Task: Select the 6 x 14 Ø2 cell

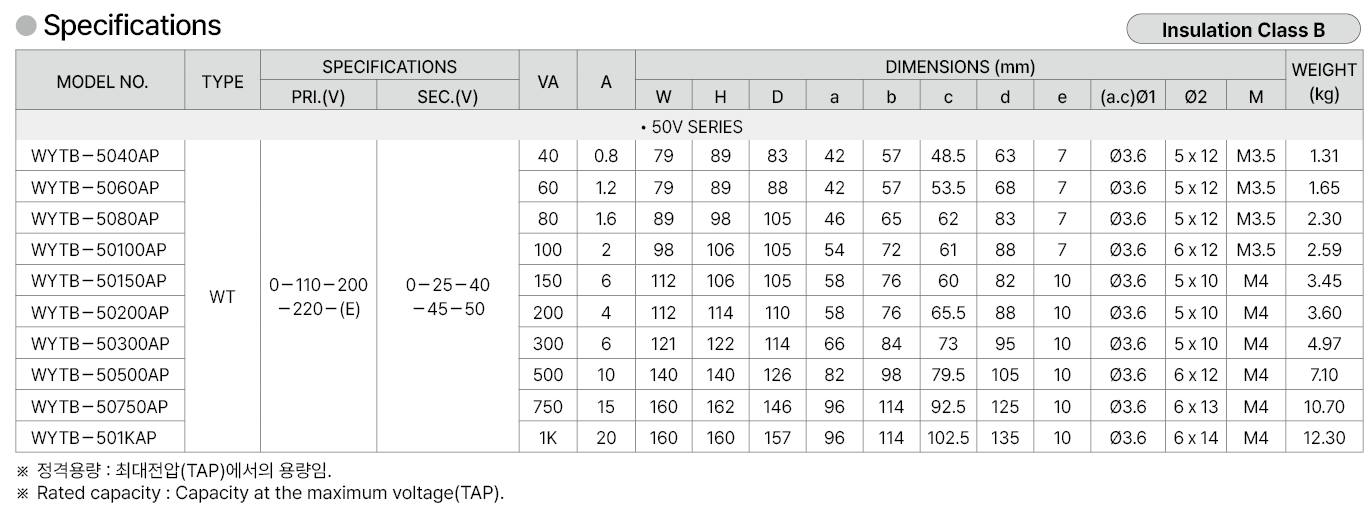Action: [1195, 438]
